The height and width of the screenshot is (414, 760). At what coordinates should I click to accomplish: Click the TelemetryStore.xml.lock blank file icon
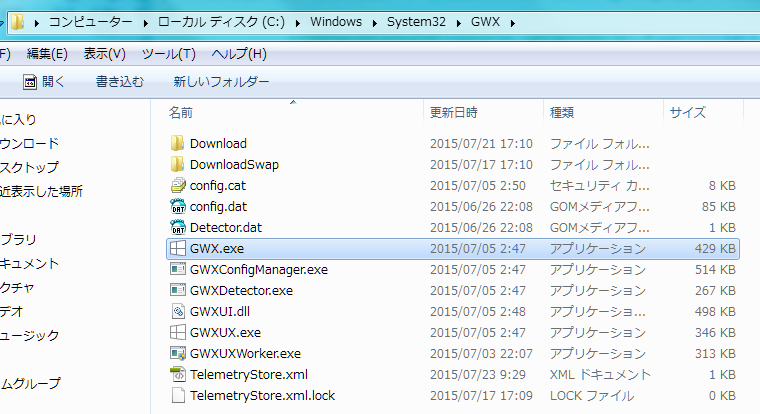[x=178, y=395]
